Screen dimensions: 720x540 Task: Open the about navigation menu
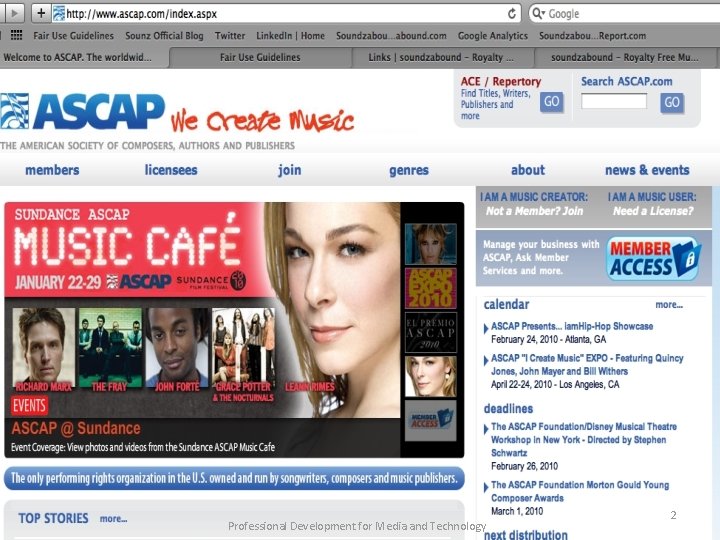point(528,170)
